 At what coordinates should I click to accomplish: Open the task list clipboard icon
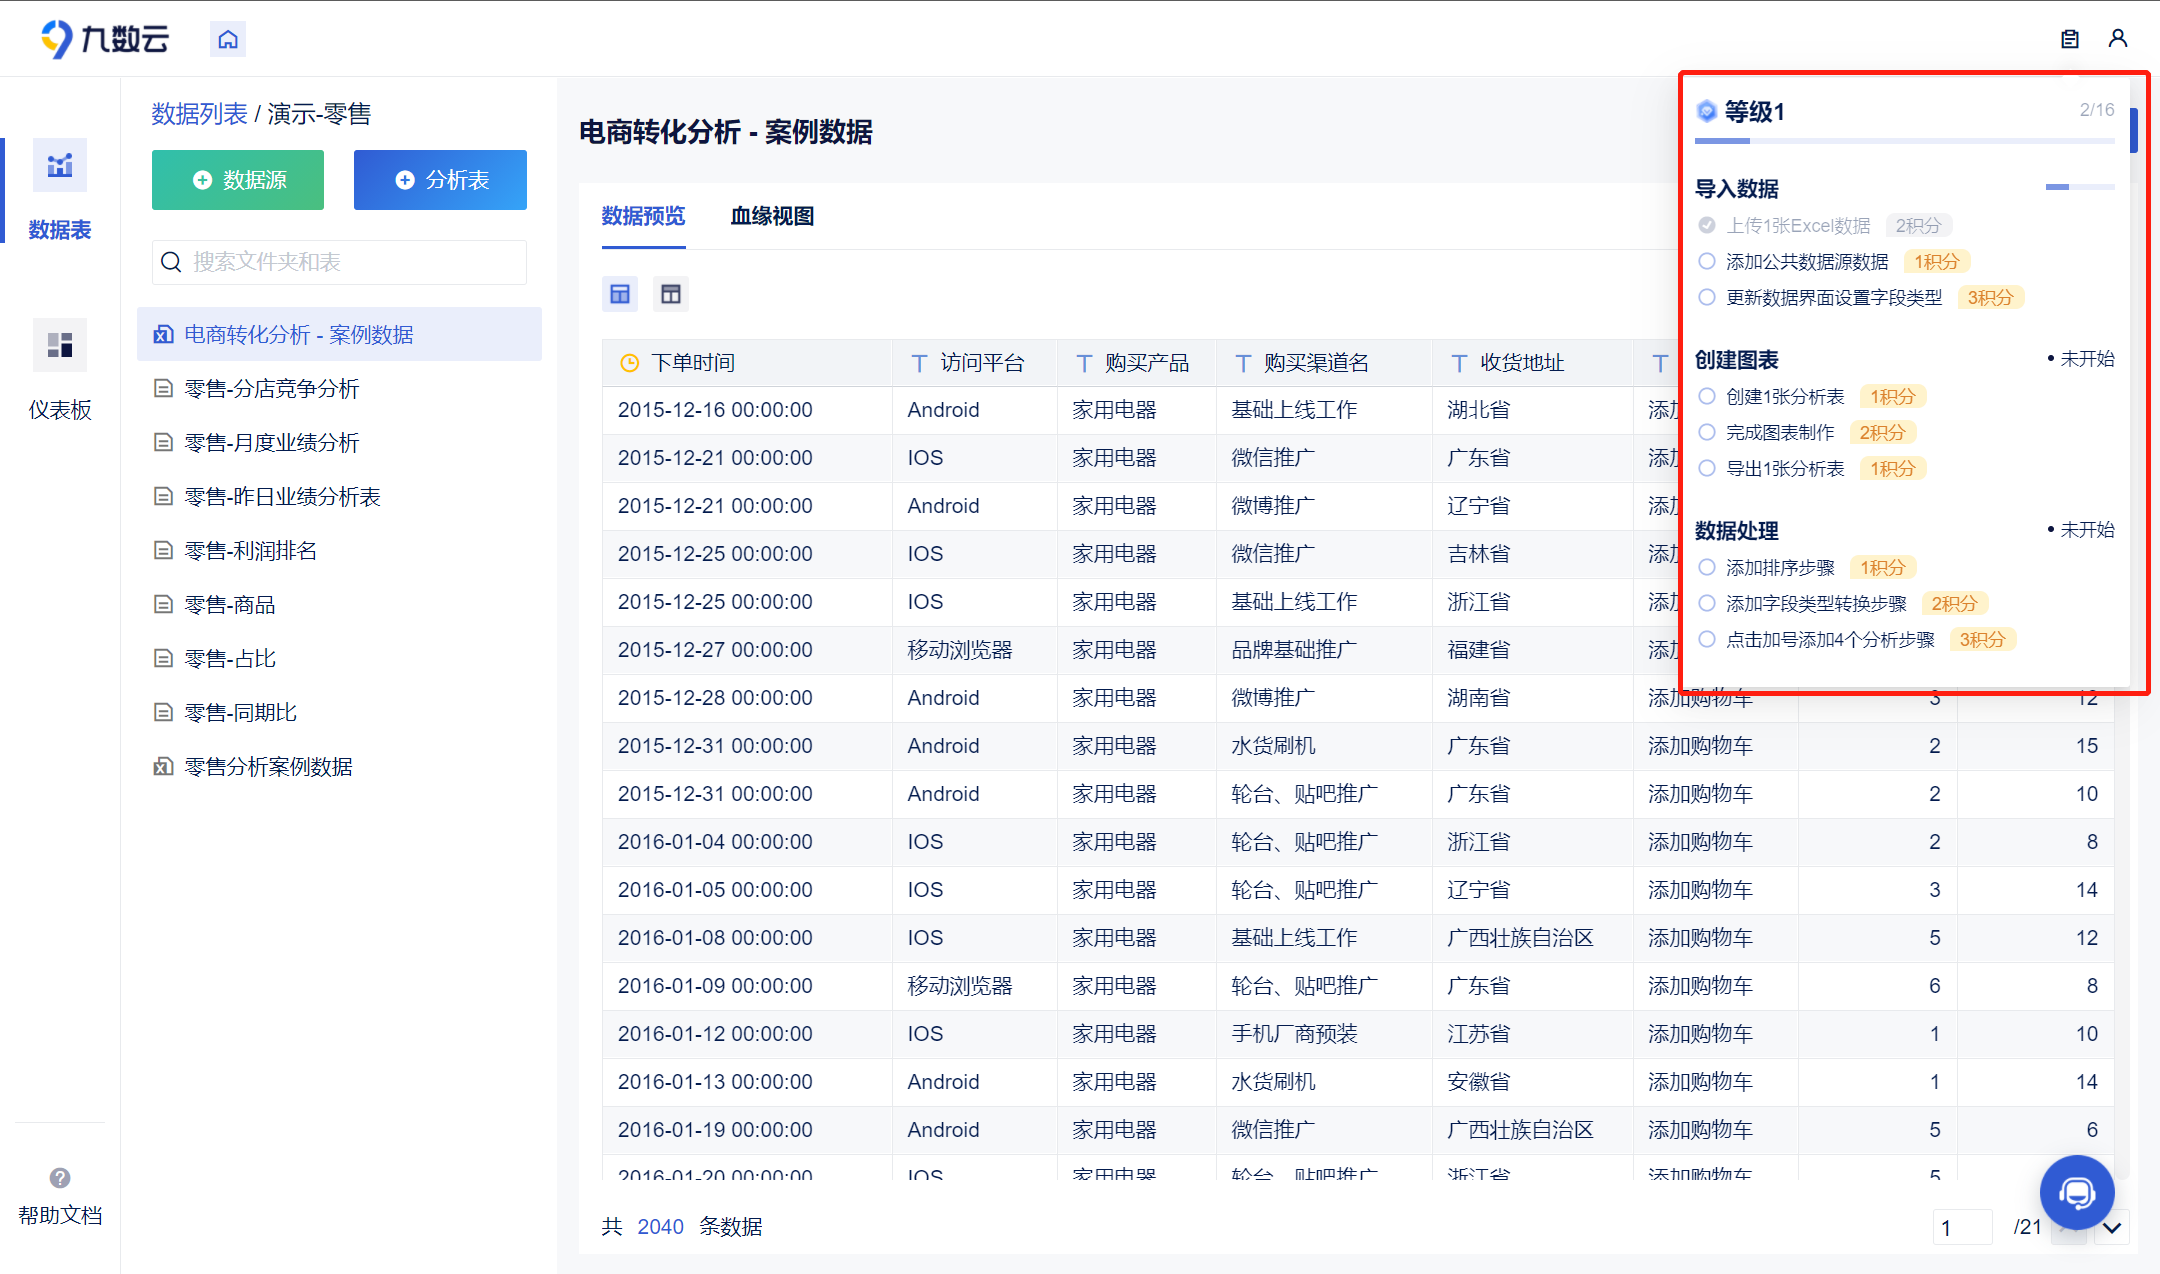(2070, 39)
